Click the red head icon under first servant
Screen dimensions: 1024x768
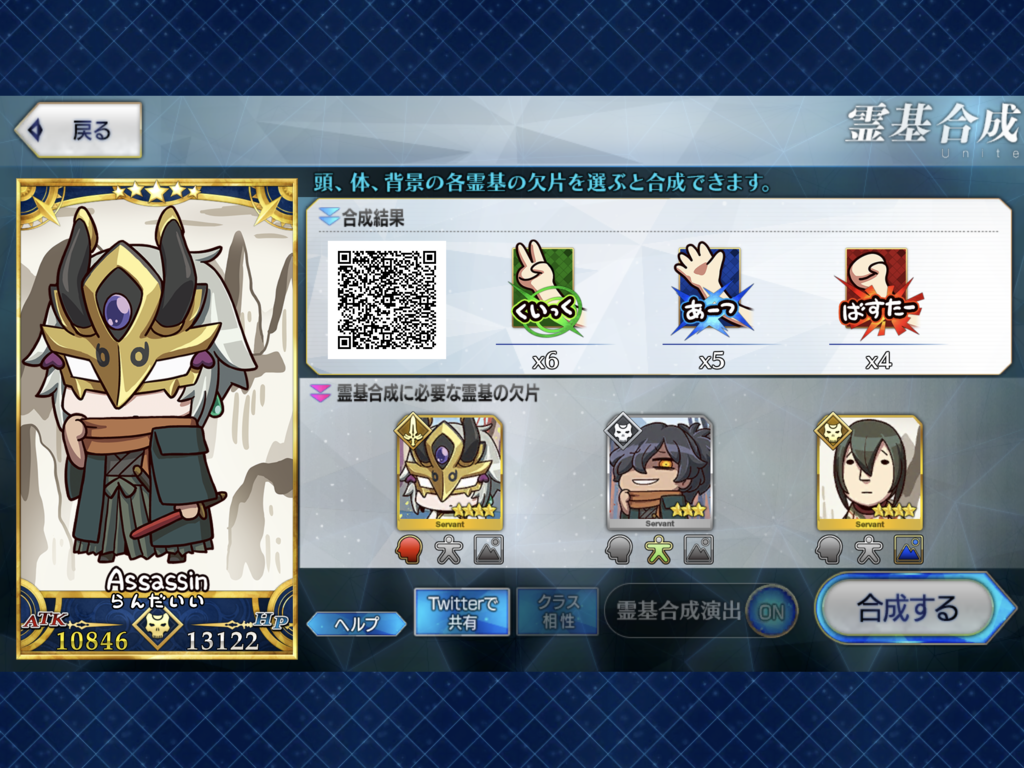tap(409, 550)
